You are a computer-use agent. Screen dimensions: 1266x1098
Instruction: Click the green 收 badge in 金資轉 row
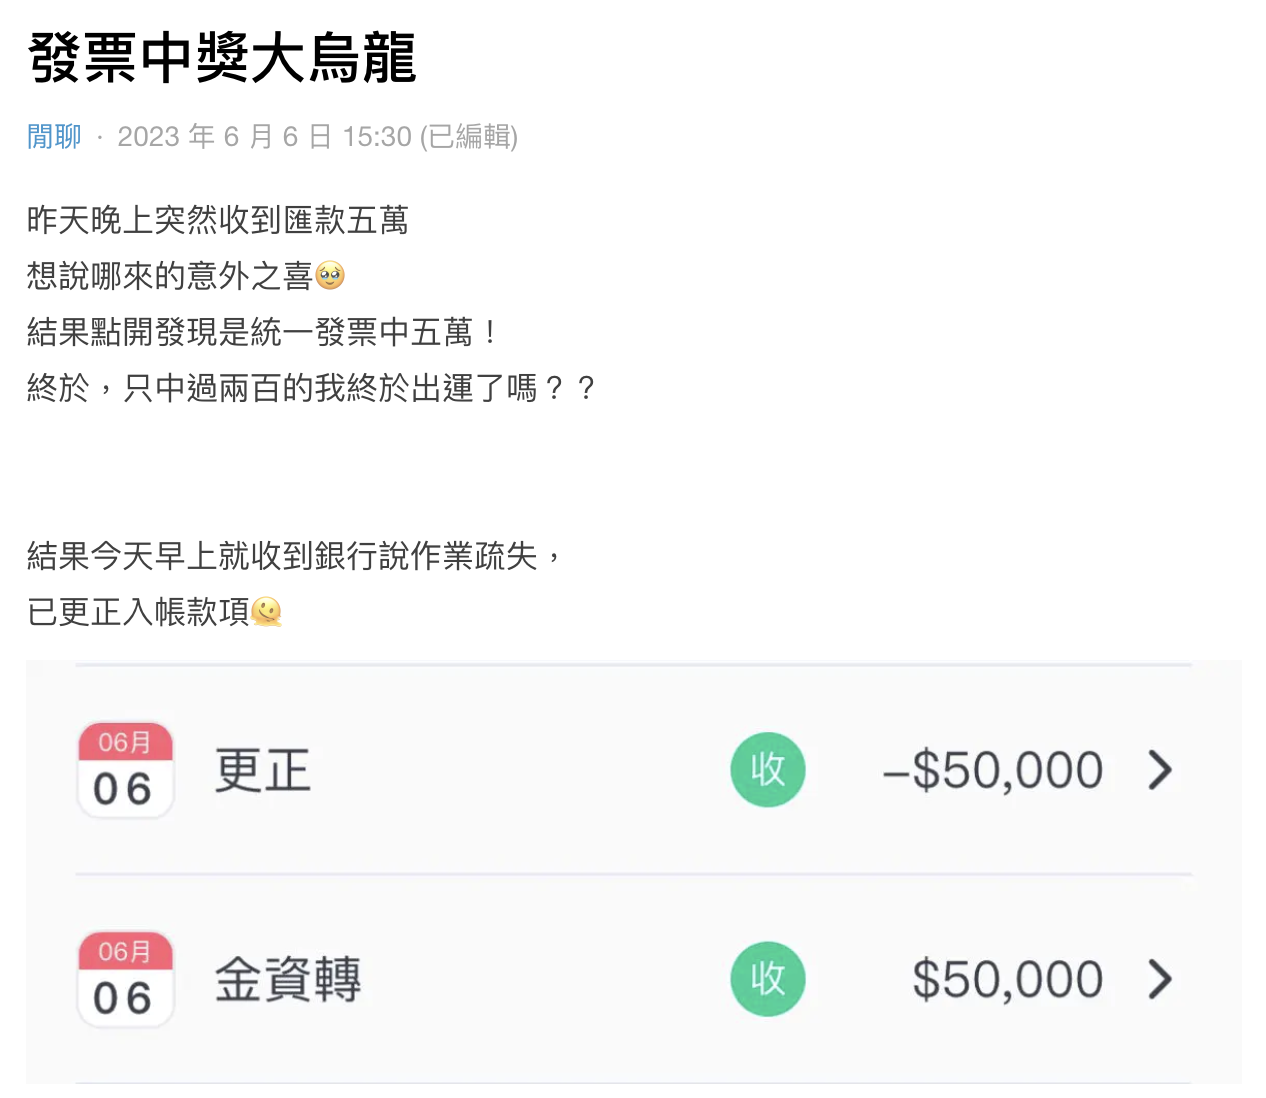pyautogui.click(x=768, y=979)
